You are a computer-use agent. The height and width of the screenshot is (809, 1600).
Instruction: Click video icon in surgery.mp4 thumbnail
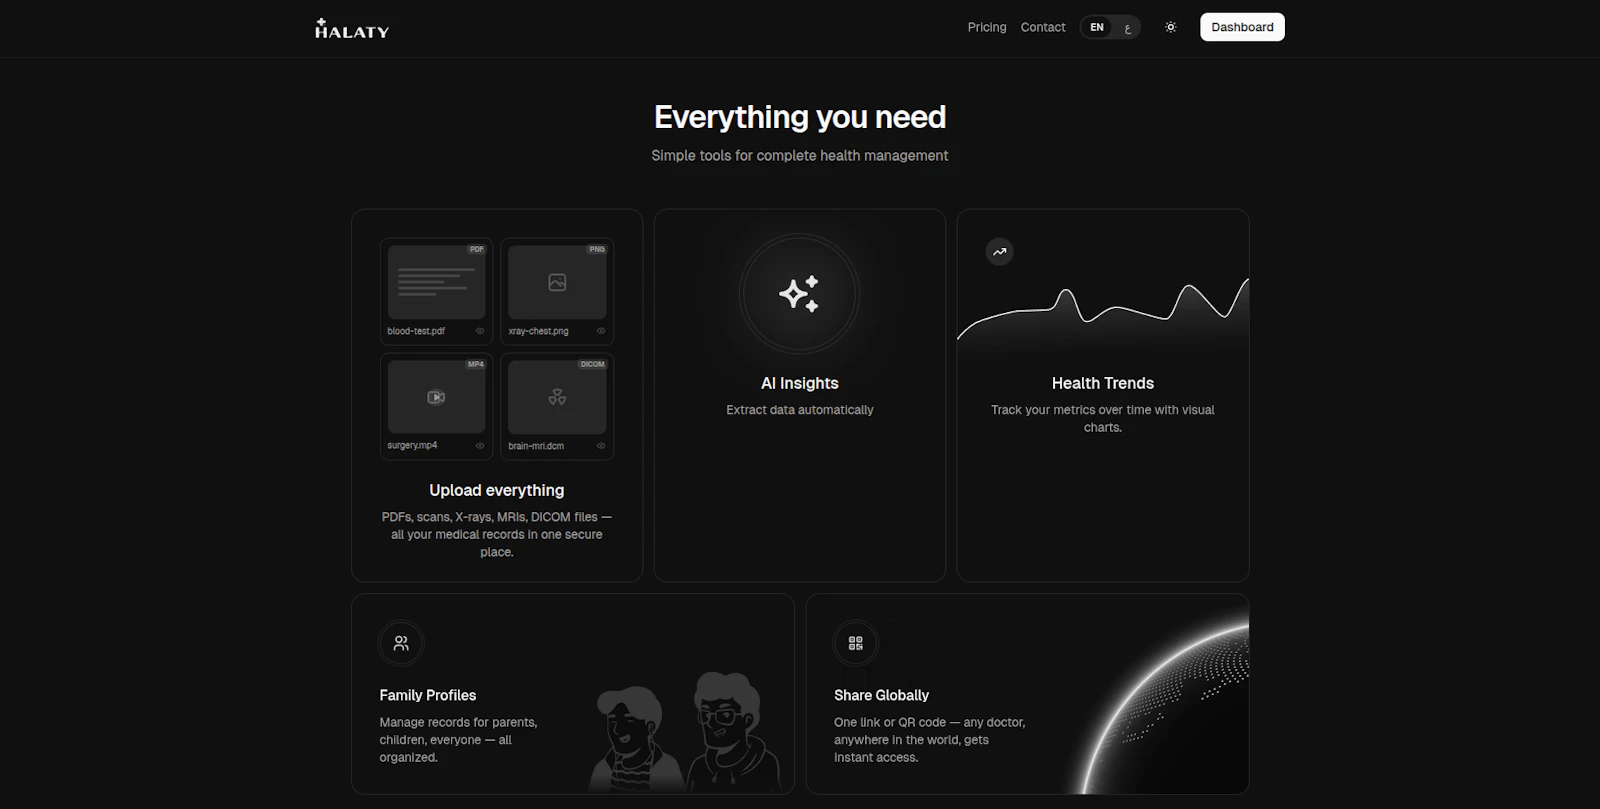436,397
